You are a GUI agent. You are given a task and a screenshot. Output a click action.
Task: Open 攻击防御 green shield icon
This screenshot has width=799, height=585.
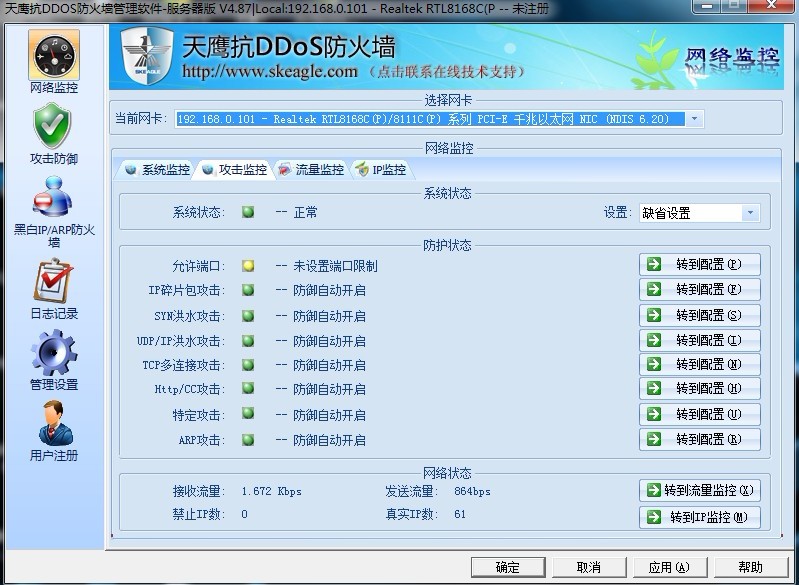(52, 126)
